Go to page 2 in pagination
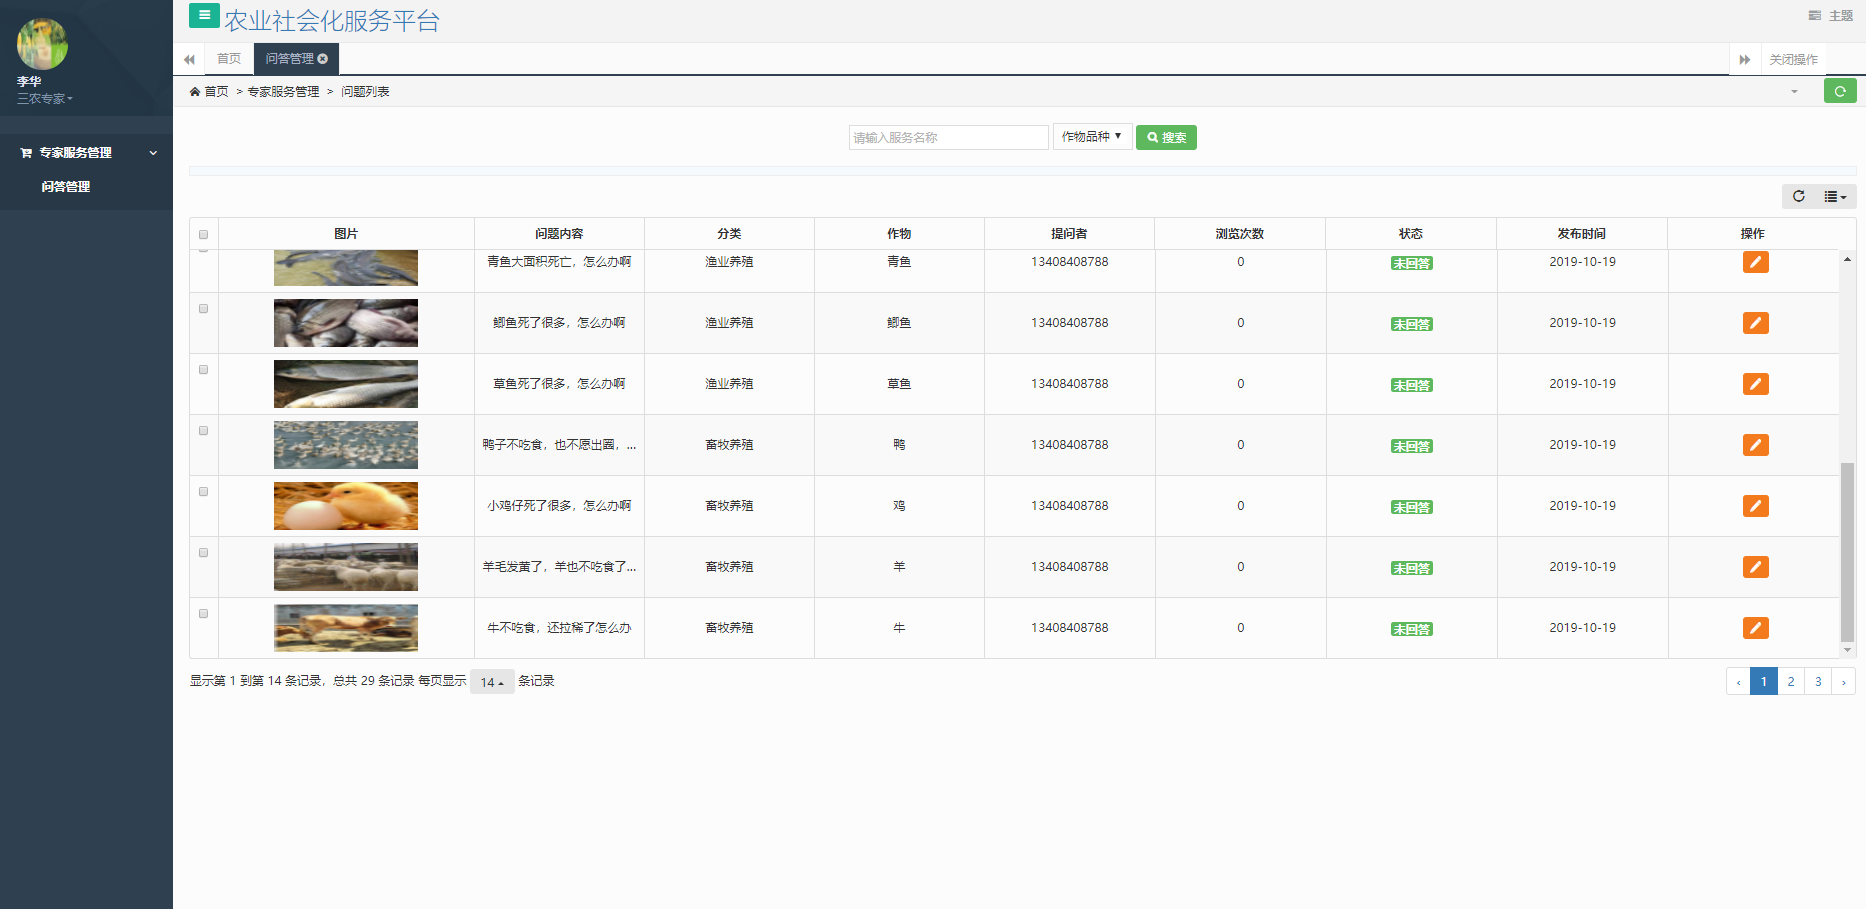This screenshot has width=1866, height=909. pyautogui.click(x=1791, y=681)
